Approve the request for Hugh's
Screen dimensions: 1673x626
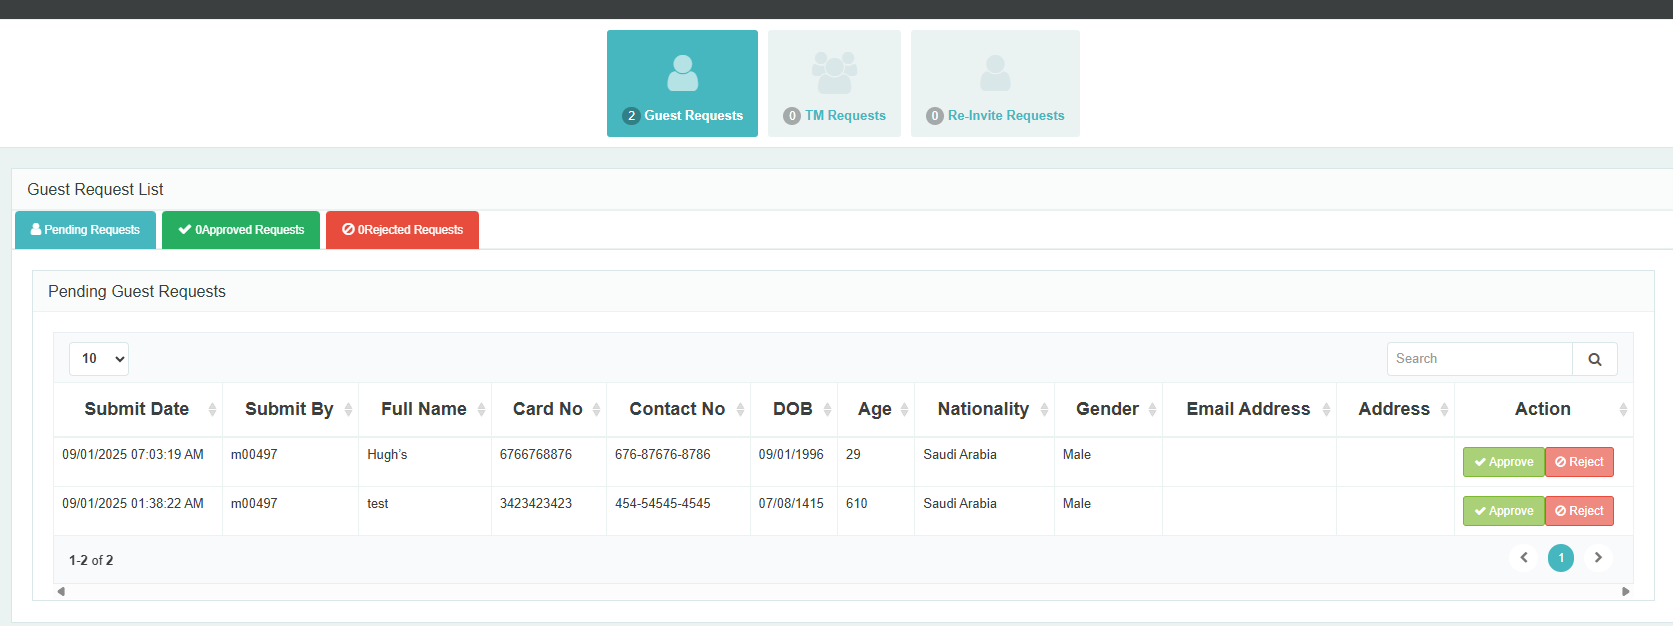point(1503,462)
